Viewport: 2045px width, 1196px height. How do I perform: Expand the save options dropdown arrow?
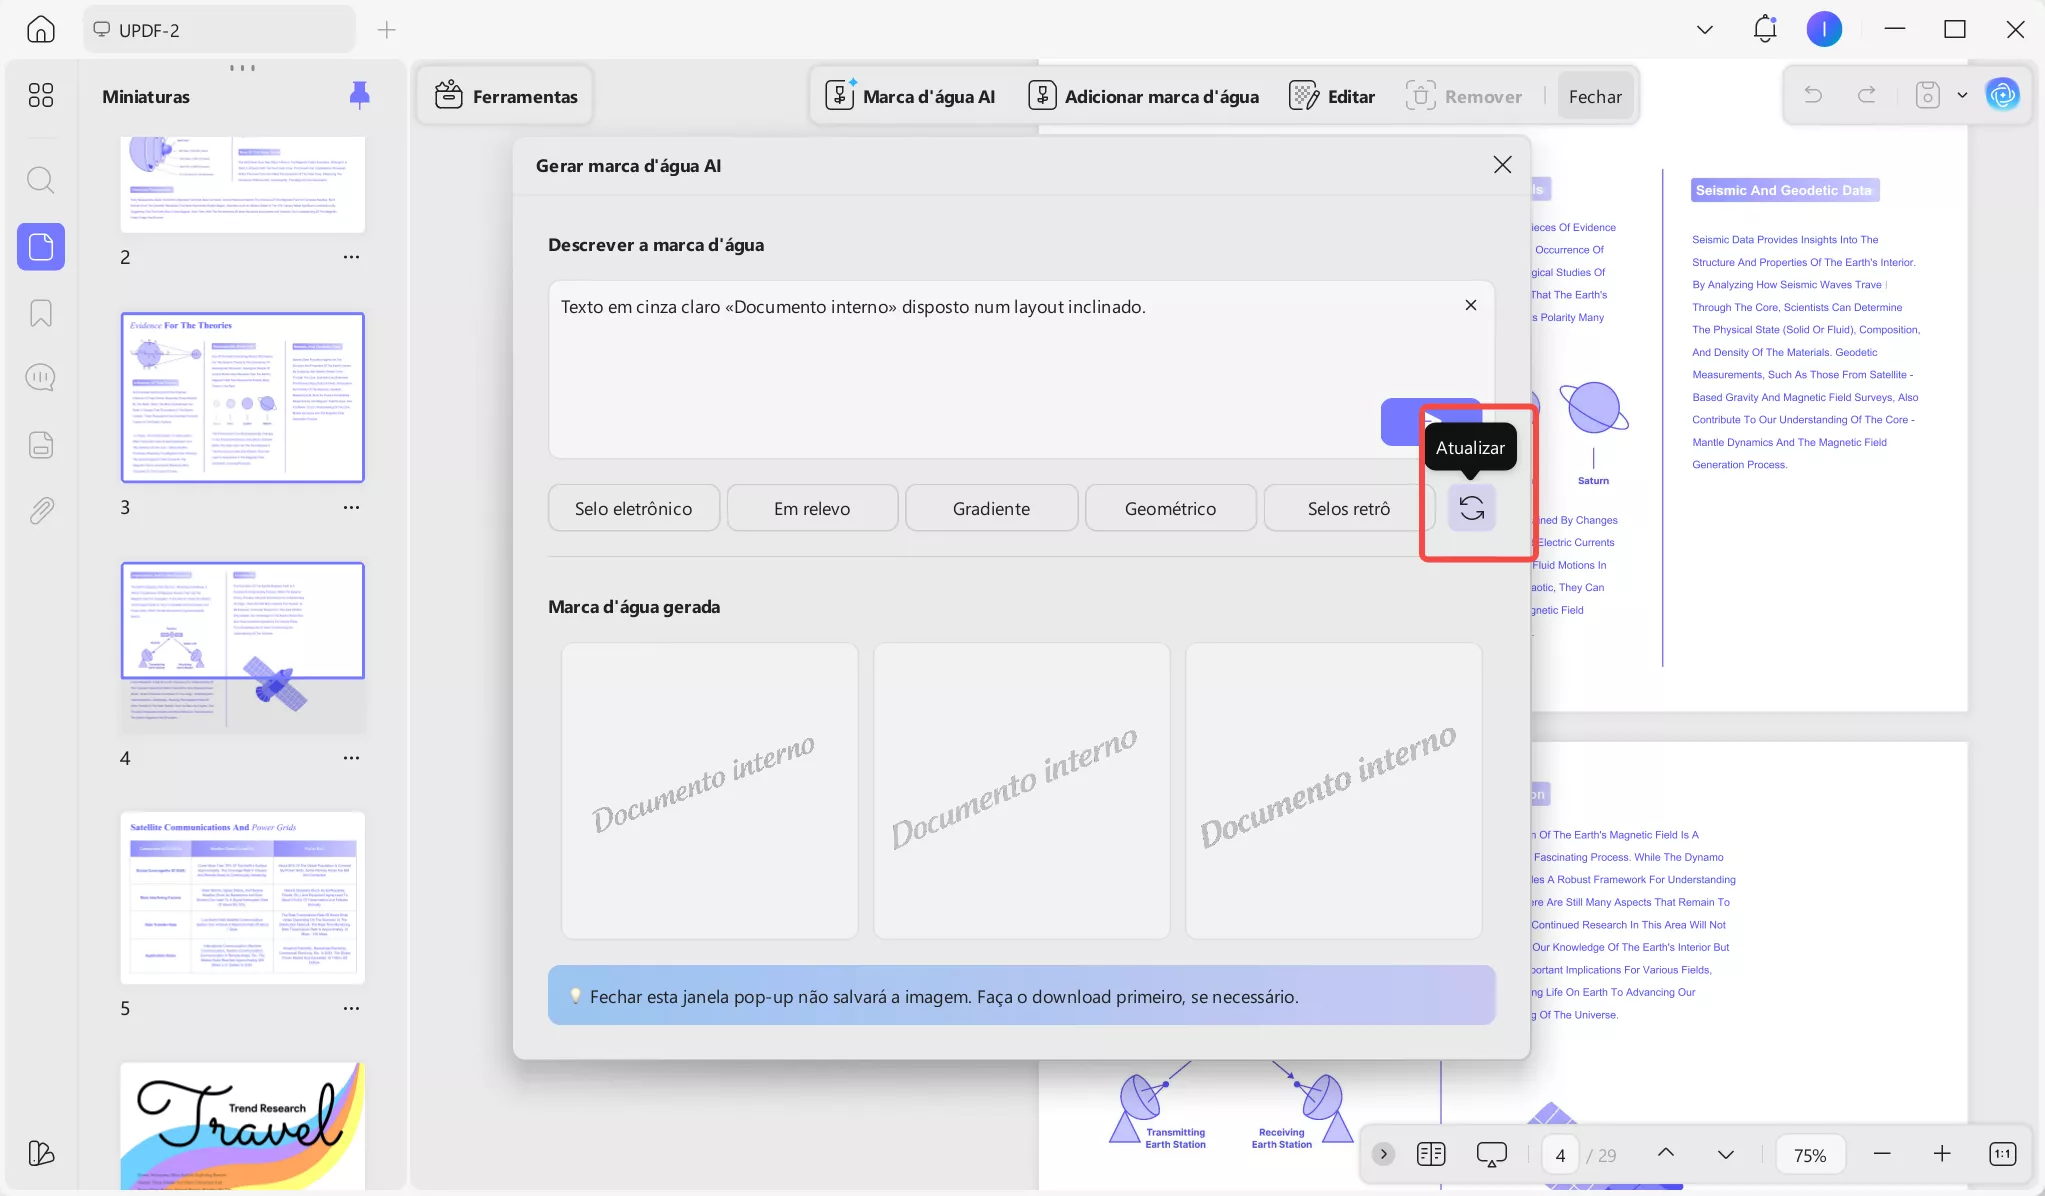[x=1962, y=95]
